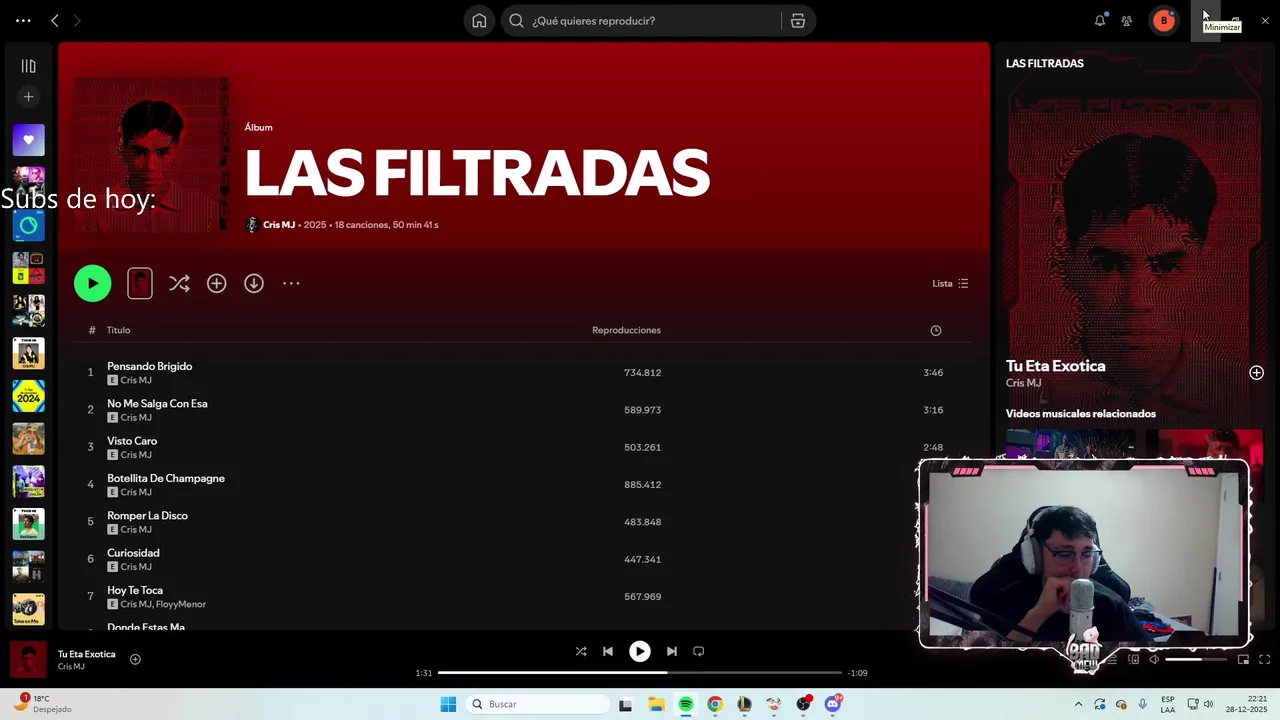This screenshot has width=1280, height=720.
Task: Click the center play button in player bar
Action: click(640, 651)
